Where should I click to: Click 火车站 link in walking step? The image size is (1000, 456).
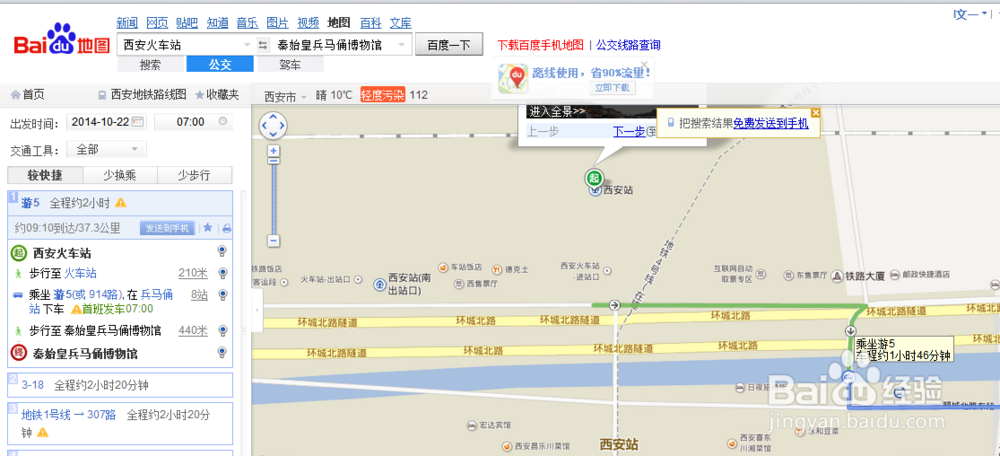coord(80,273)
